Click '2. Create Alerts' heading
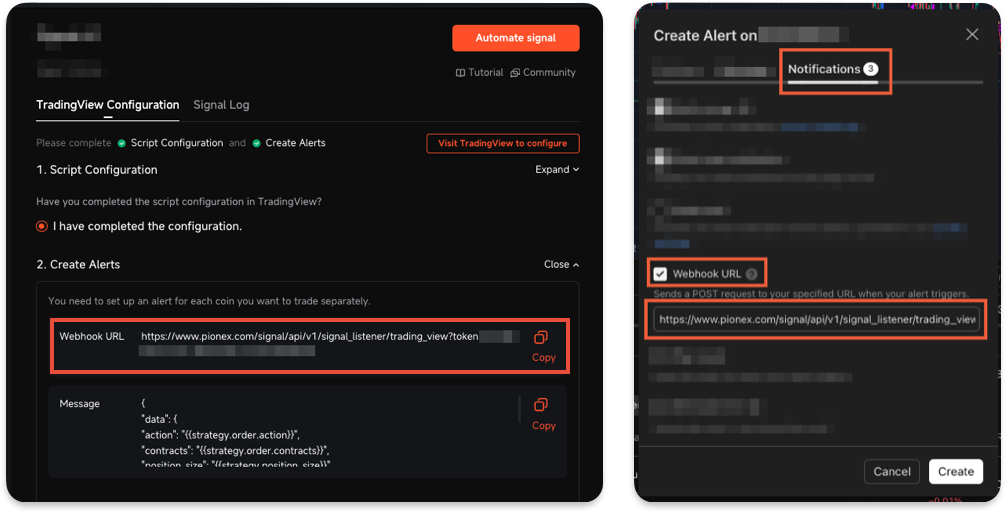This screenshot has height=512, width=1008. click(x=78, y=264)
